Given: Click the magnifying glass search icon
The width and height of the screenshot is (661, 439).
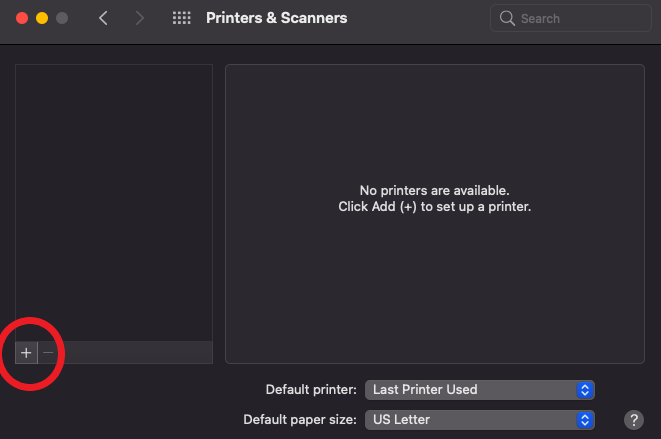Looking at the screenshot, I should 507,18.
